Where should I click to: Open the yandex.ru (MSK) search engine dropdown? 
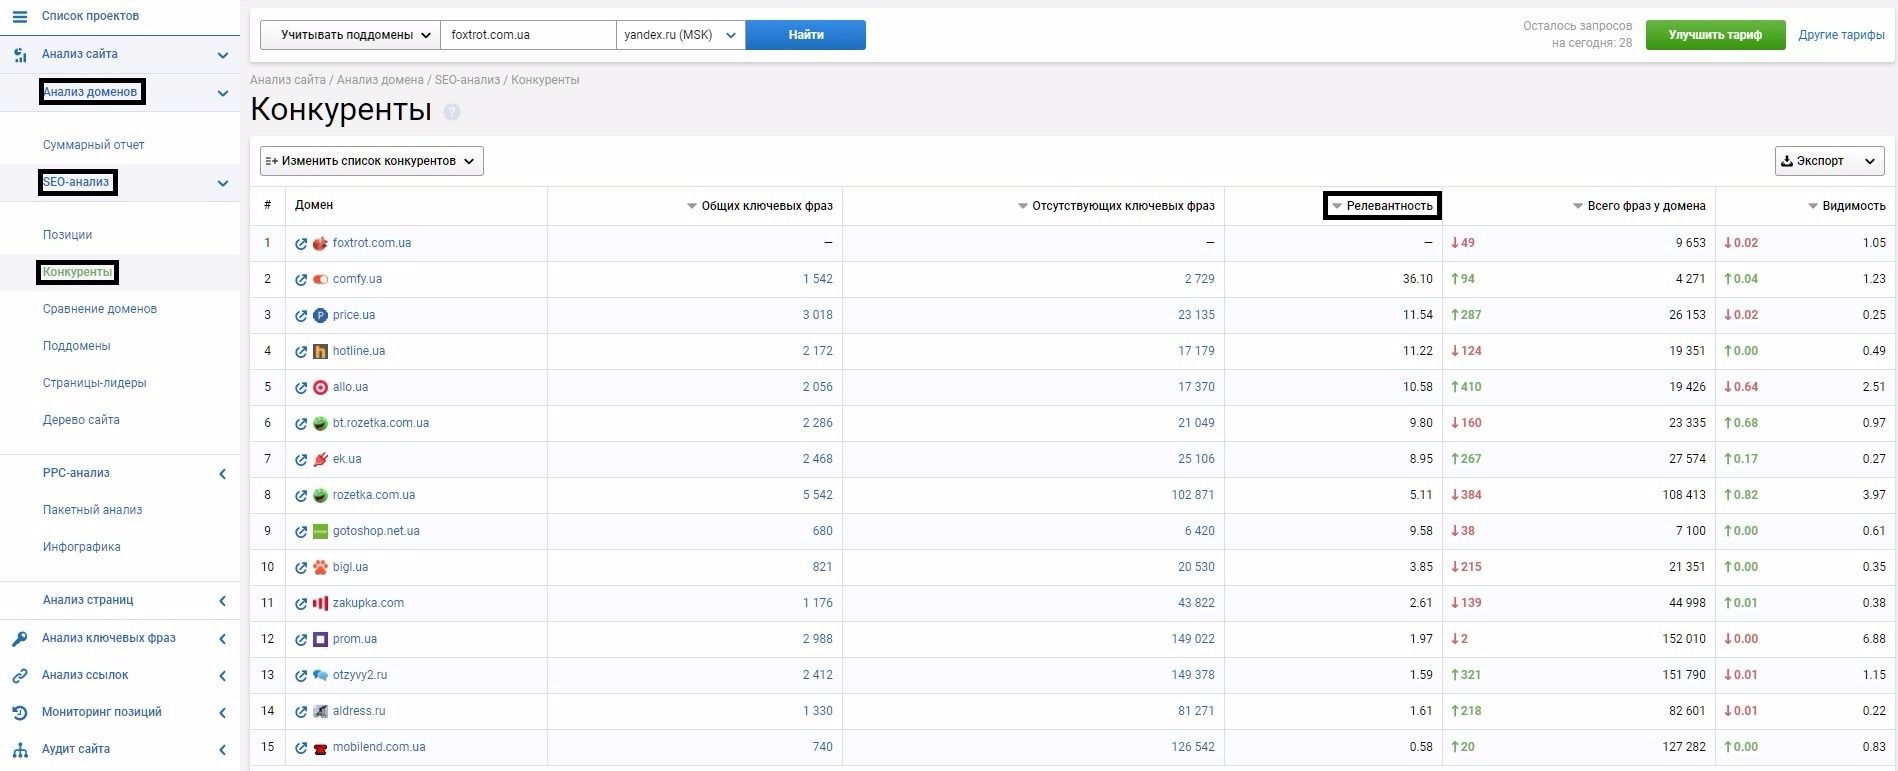click(x=680, y=35)
